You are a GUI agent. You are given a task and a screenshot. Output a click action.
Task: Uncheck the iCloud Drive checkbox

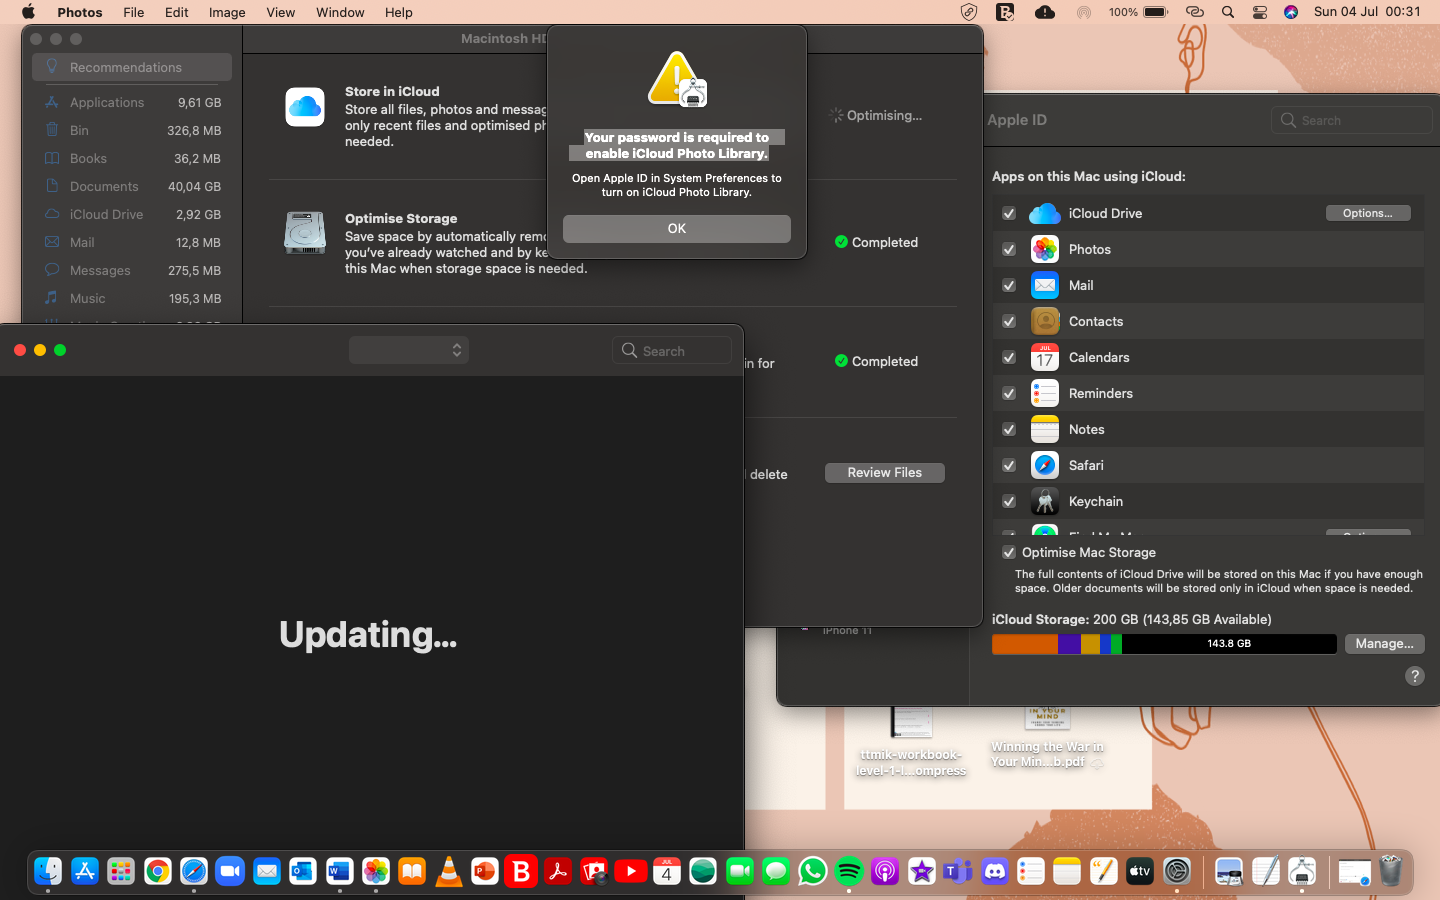(1009, 213)
